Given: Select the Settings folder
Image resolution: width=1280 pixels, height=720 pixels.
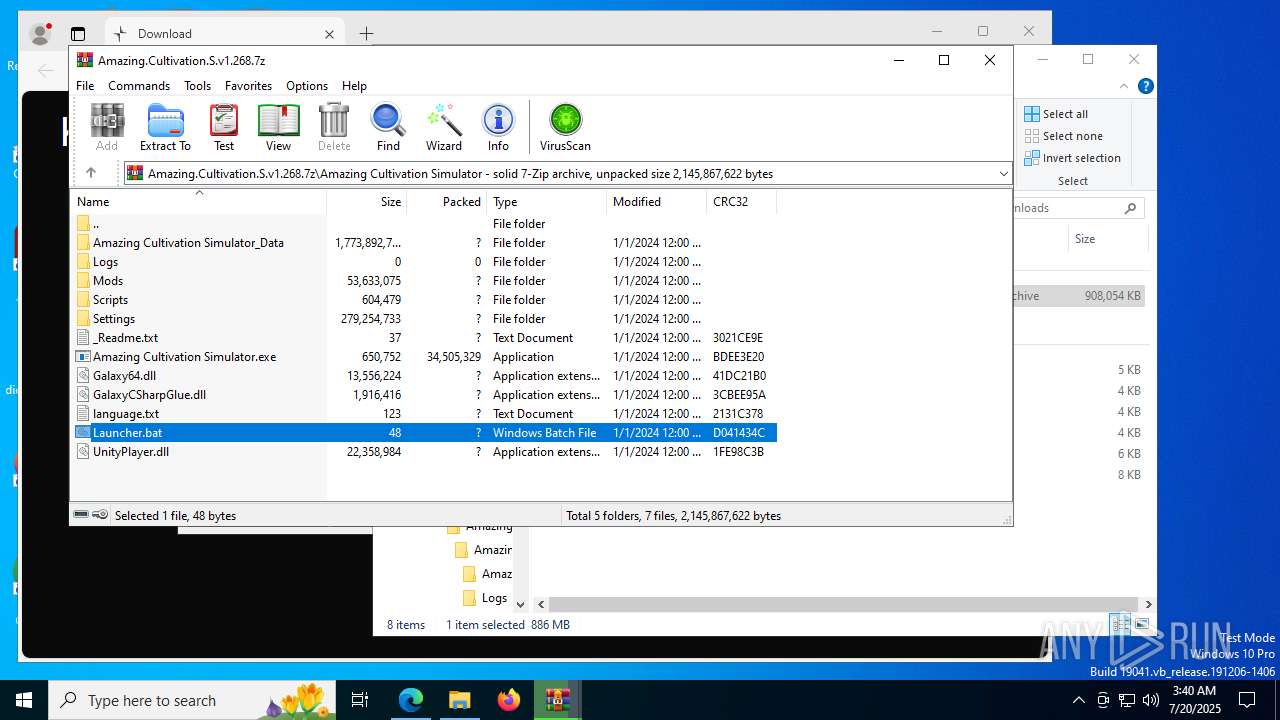Looking at the screenshot, I should (425, 319).
